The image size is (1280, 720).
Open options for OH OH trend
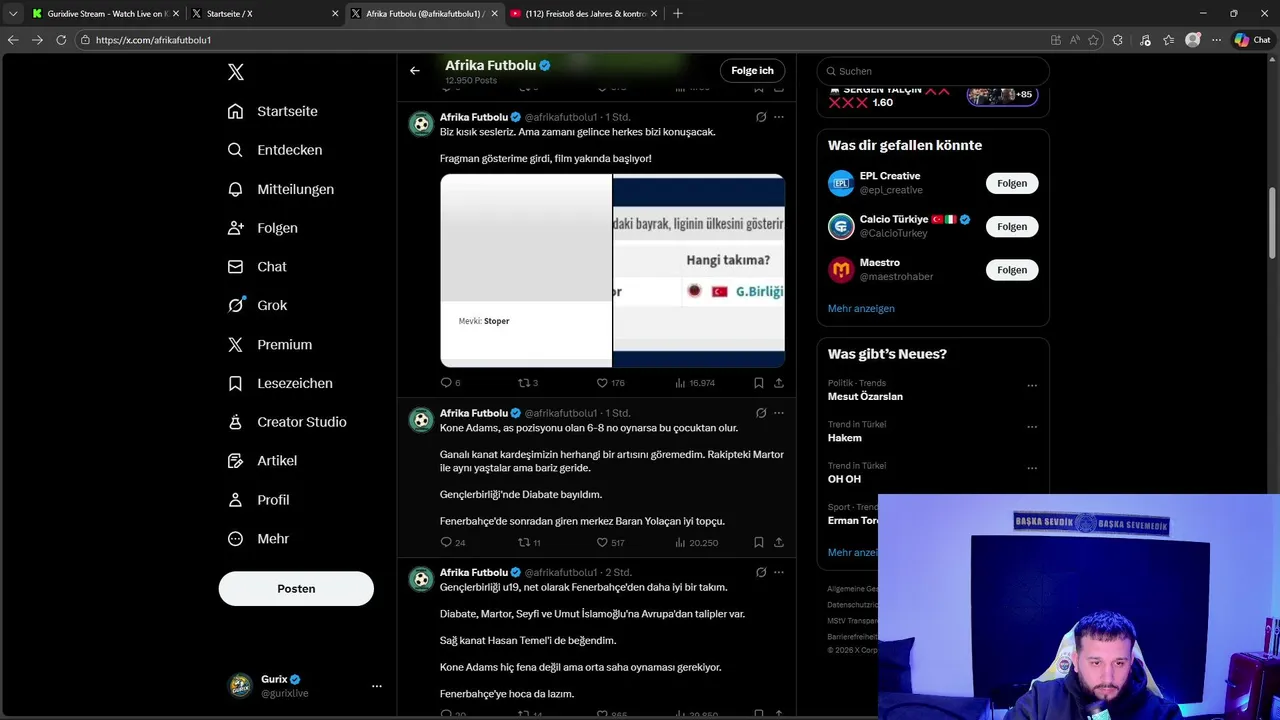(x=1032, y=468)
